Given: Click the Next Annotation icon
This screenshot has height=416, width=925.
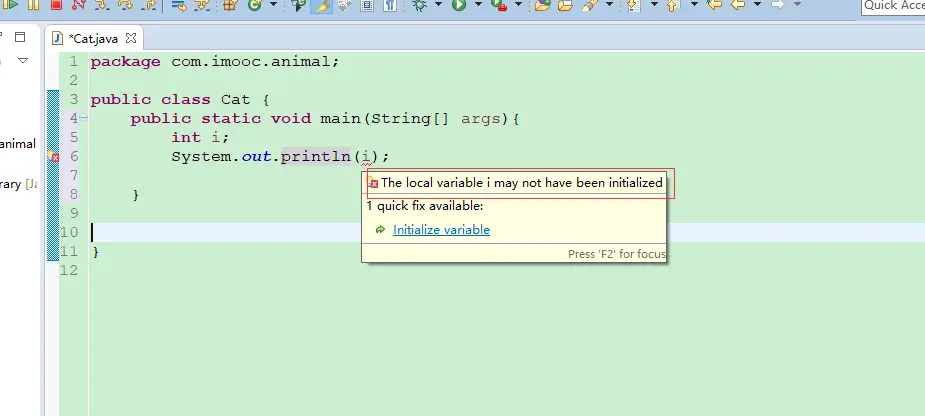Looking at the screenshot, I should (634, 5).
